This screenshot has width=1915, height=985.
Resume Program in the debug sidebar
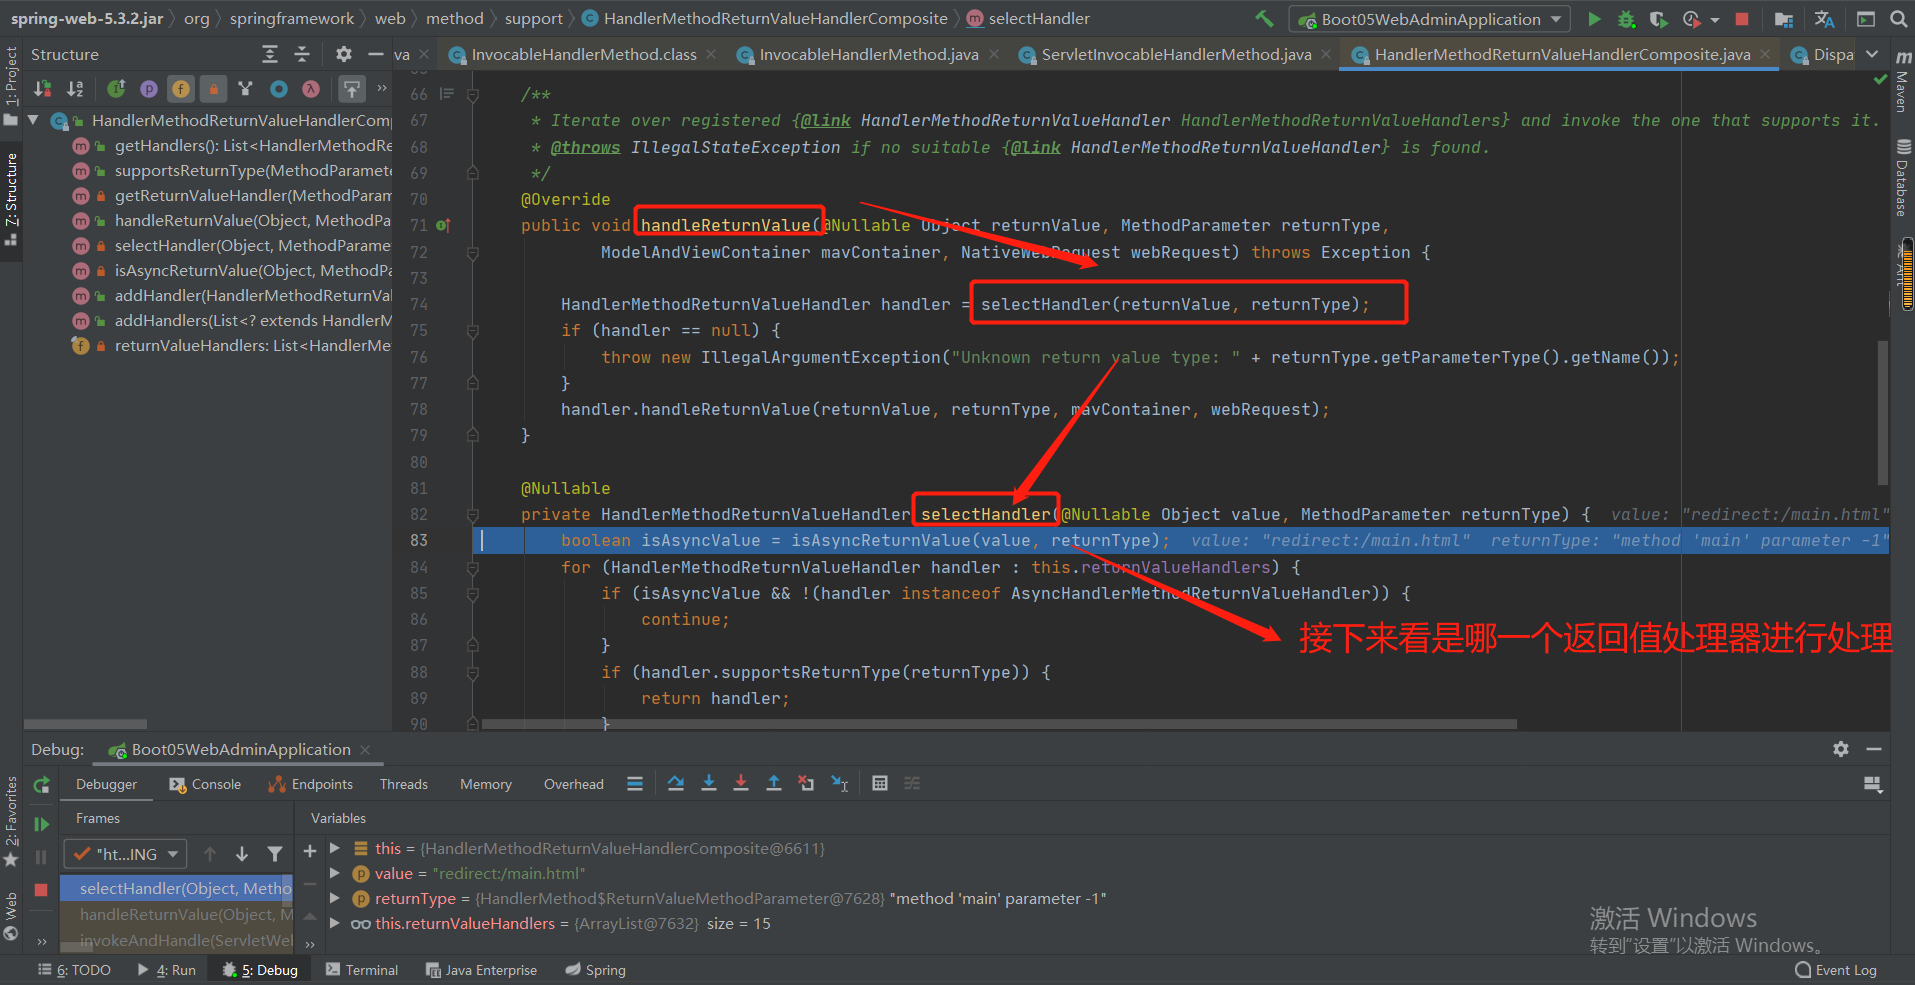(41, 824)
